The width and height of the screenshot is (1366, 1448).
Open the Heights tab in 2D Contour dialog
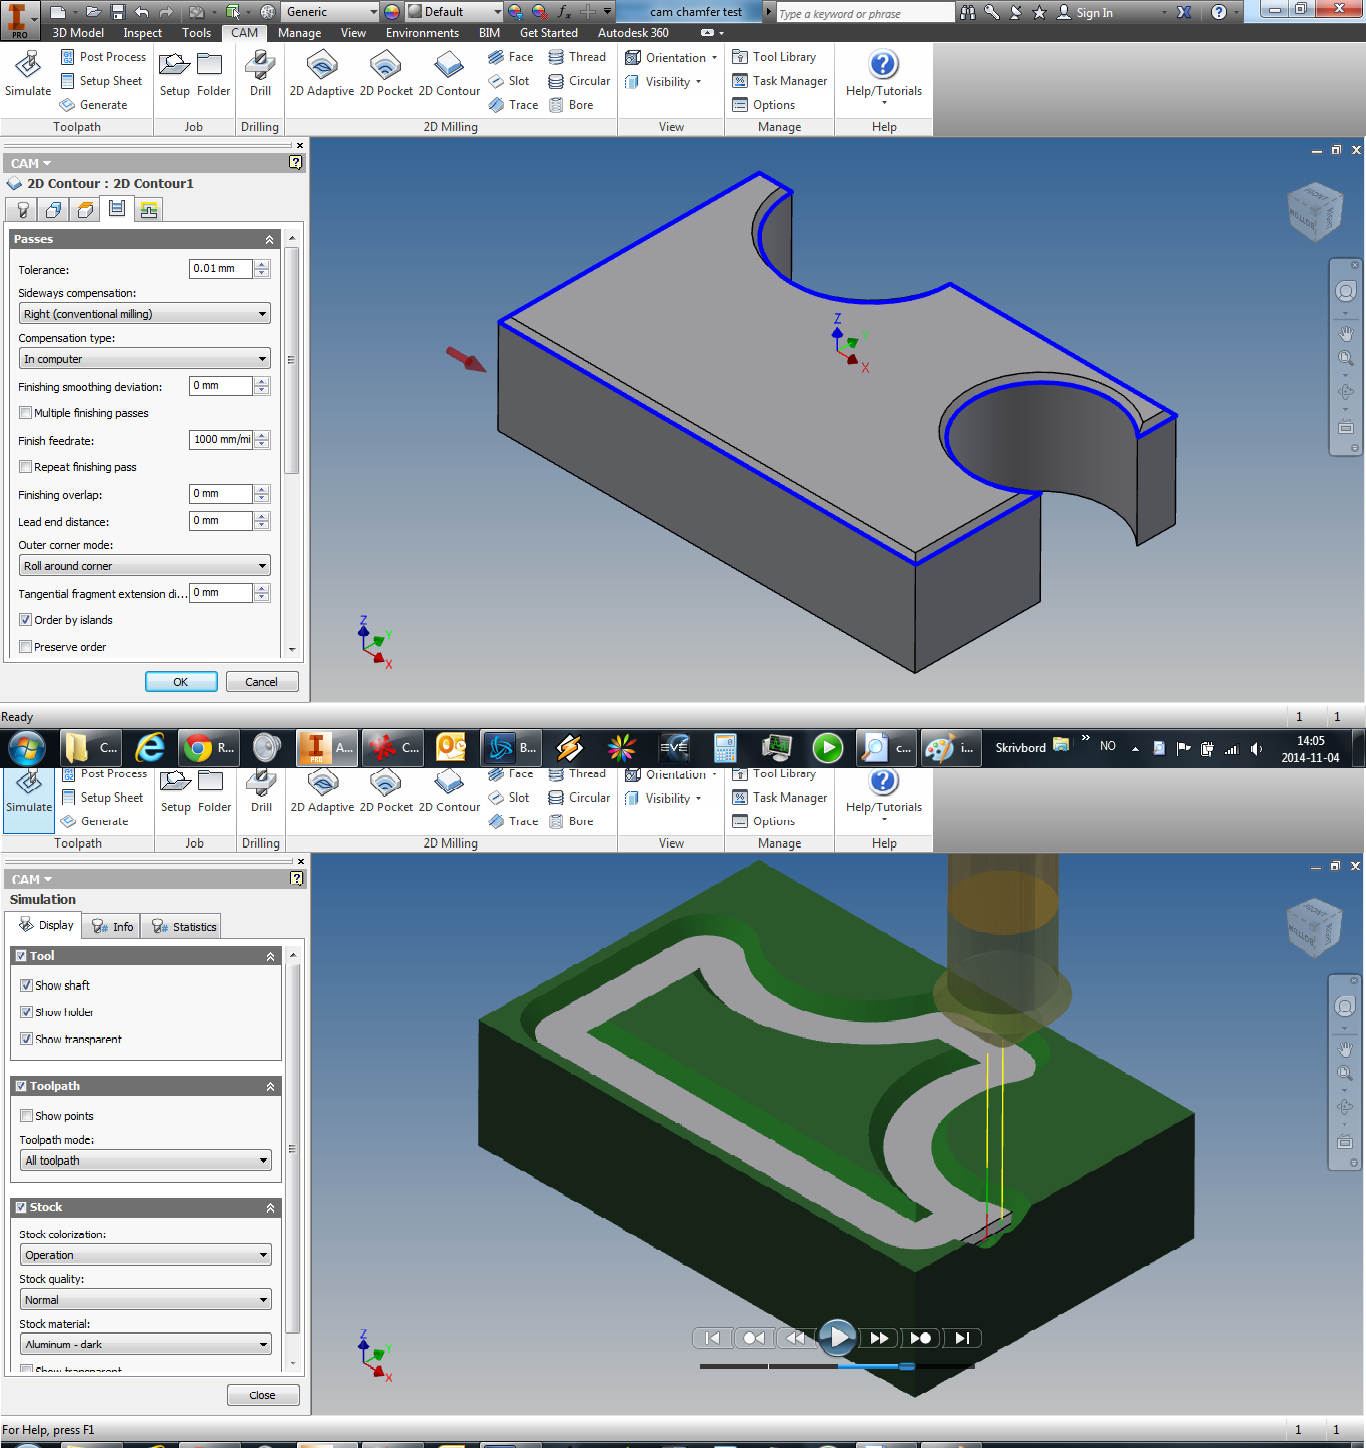tap(86, 209)
